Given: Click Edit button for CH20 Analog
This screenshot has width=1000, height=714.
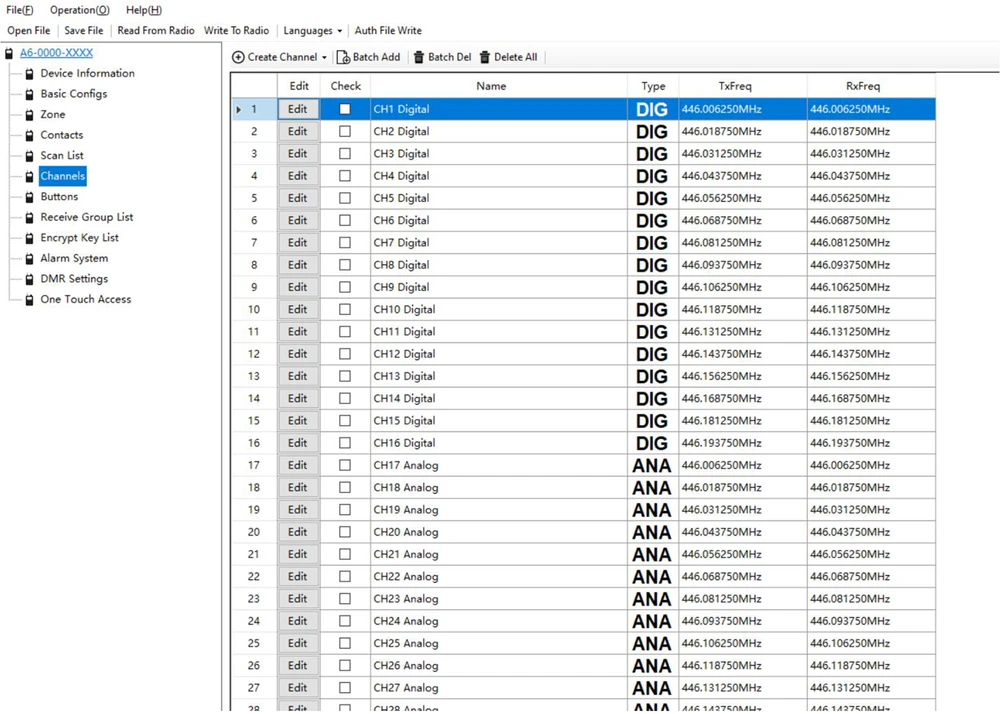Looking at the screenshot, I should click(x=298, y=532).
